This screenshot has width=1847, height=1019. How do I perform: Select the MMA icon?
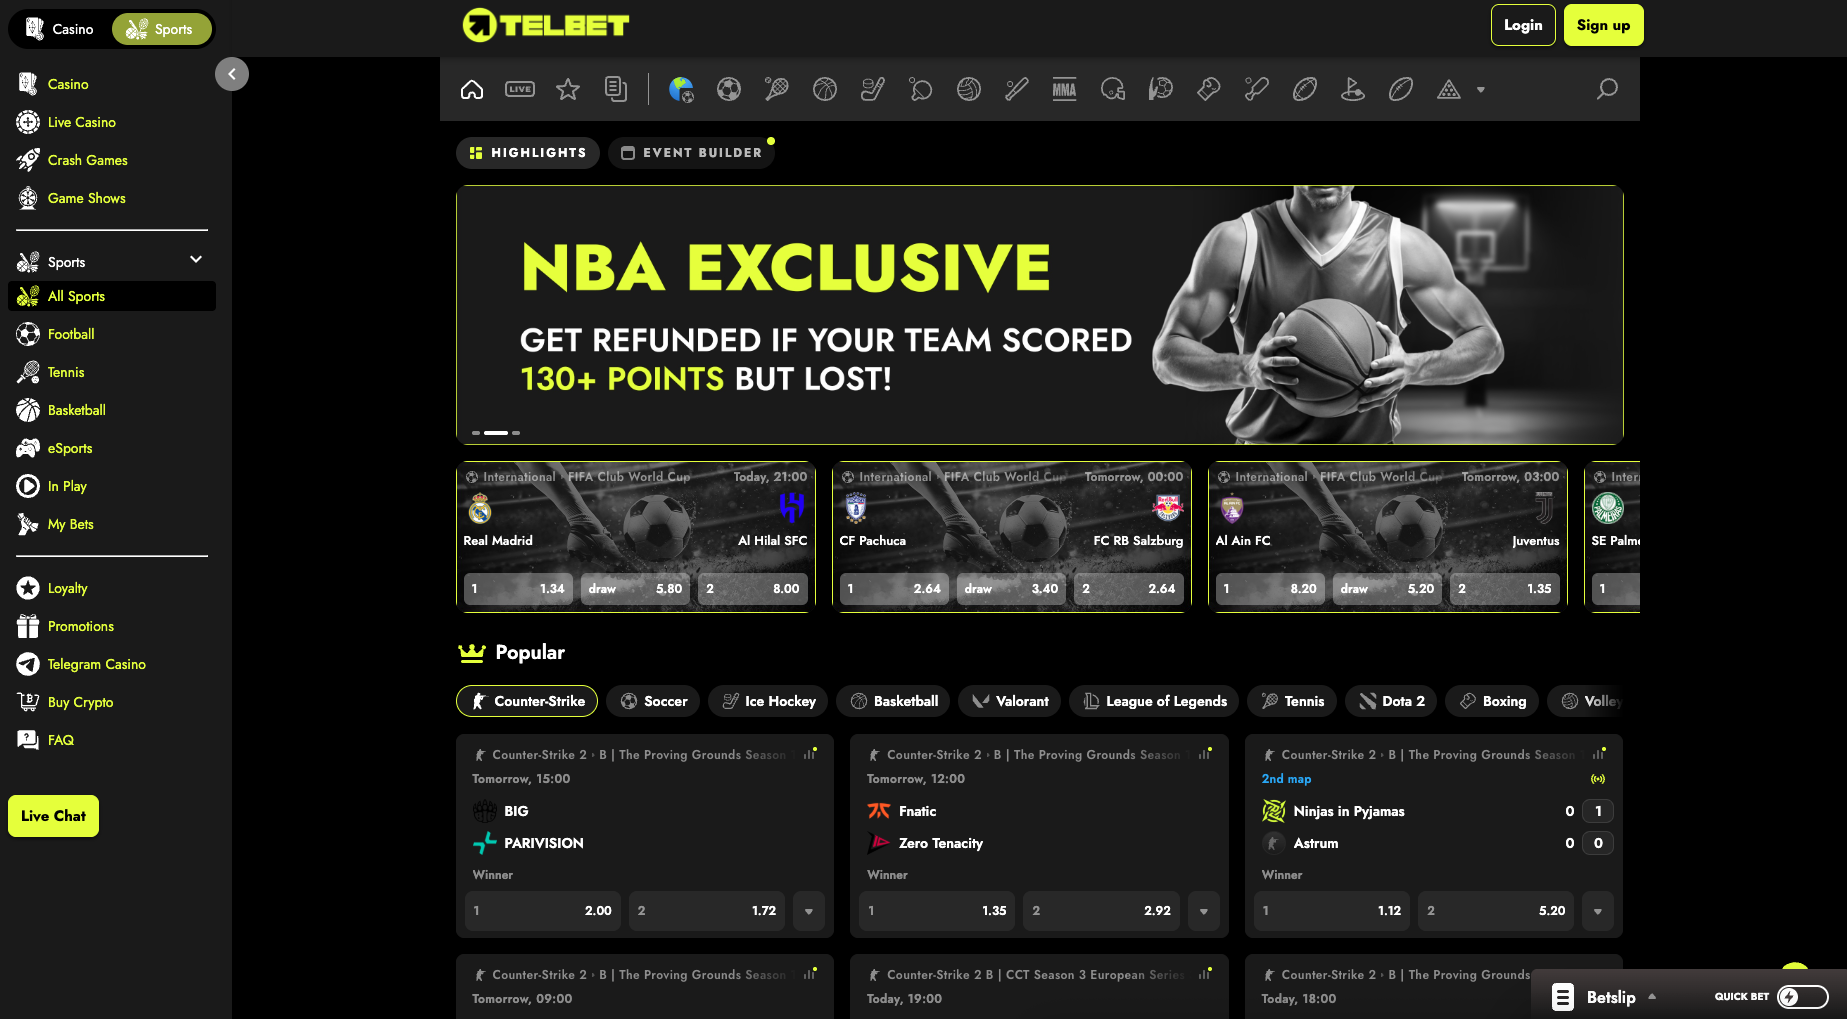click(1065, 90)
